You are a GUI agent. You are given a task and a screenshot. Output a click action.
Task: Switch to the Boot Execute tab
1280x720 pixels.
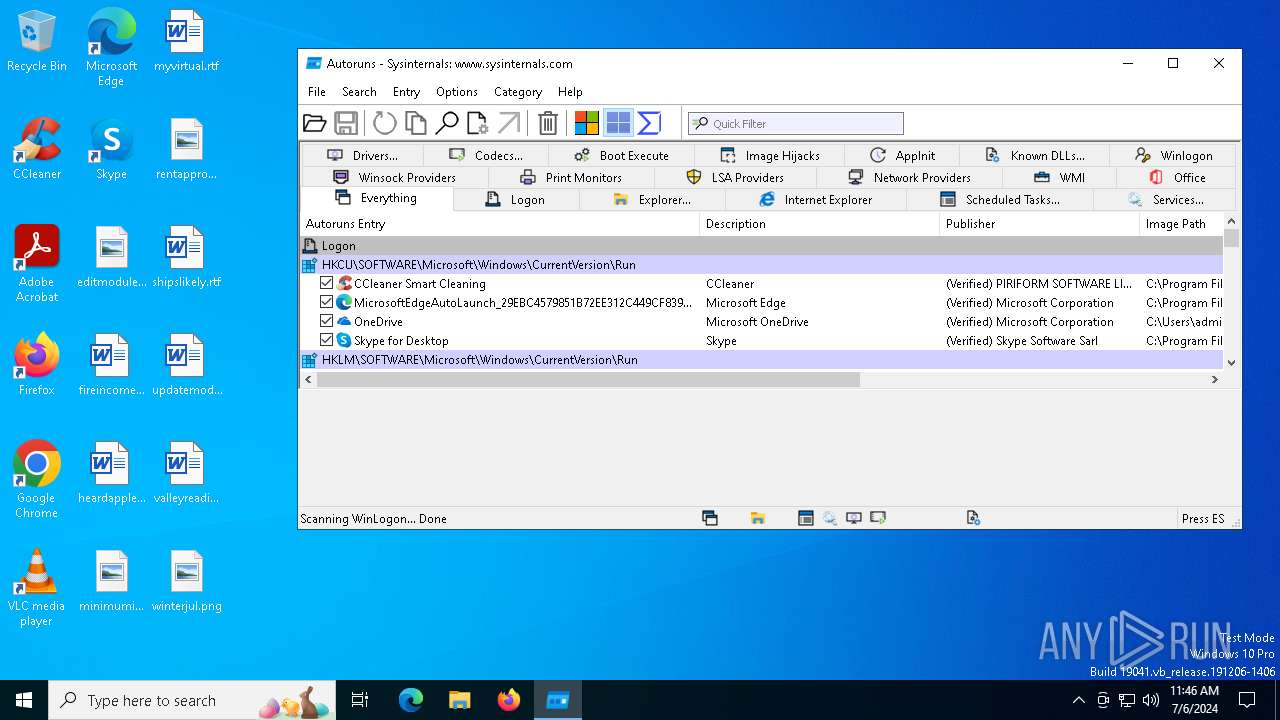point(622,155)
